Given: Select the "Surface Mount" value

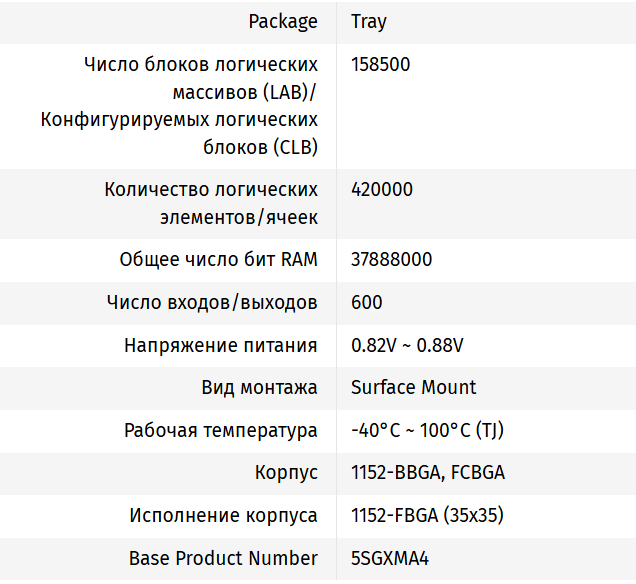Looking at the screenshot, I should 414,387.
